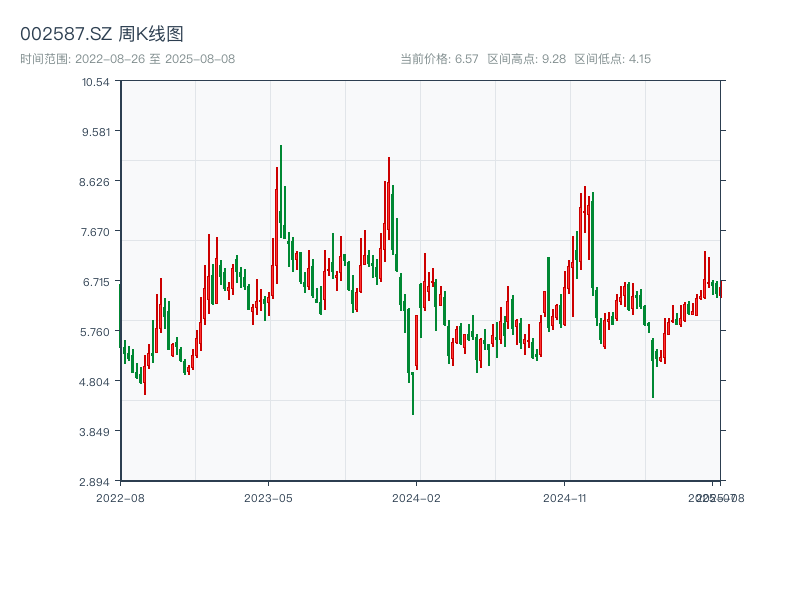This screenshot has width=800, height=600.
Task: Click y-axis value 9.581
Action: 95,132
